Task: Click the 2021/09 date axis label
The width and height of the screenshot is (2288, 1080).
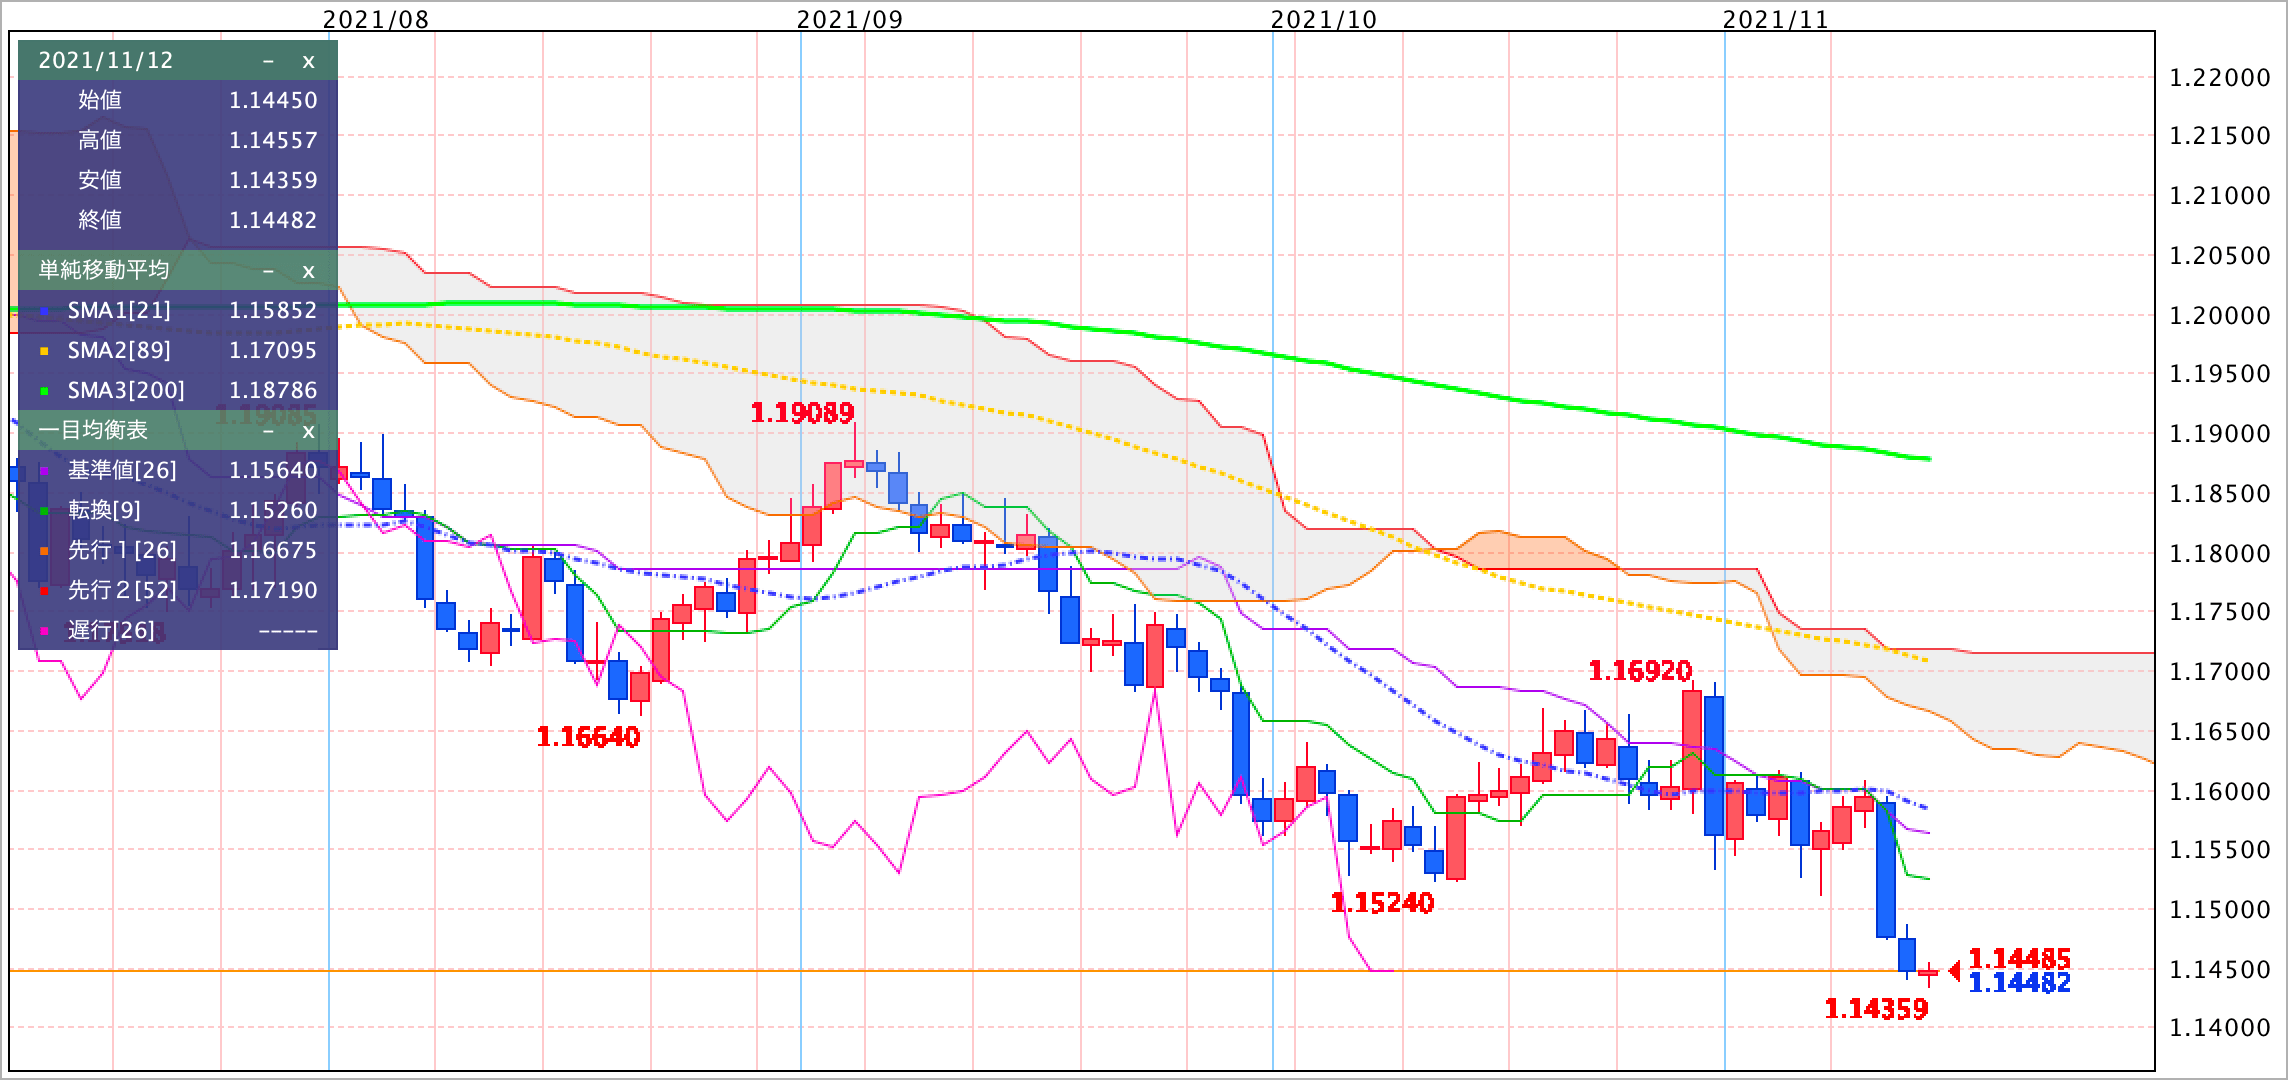Action: click(850, 20)
